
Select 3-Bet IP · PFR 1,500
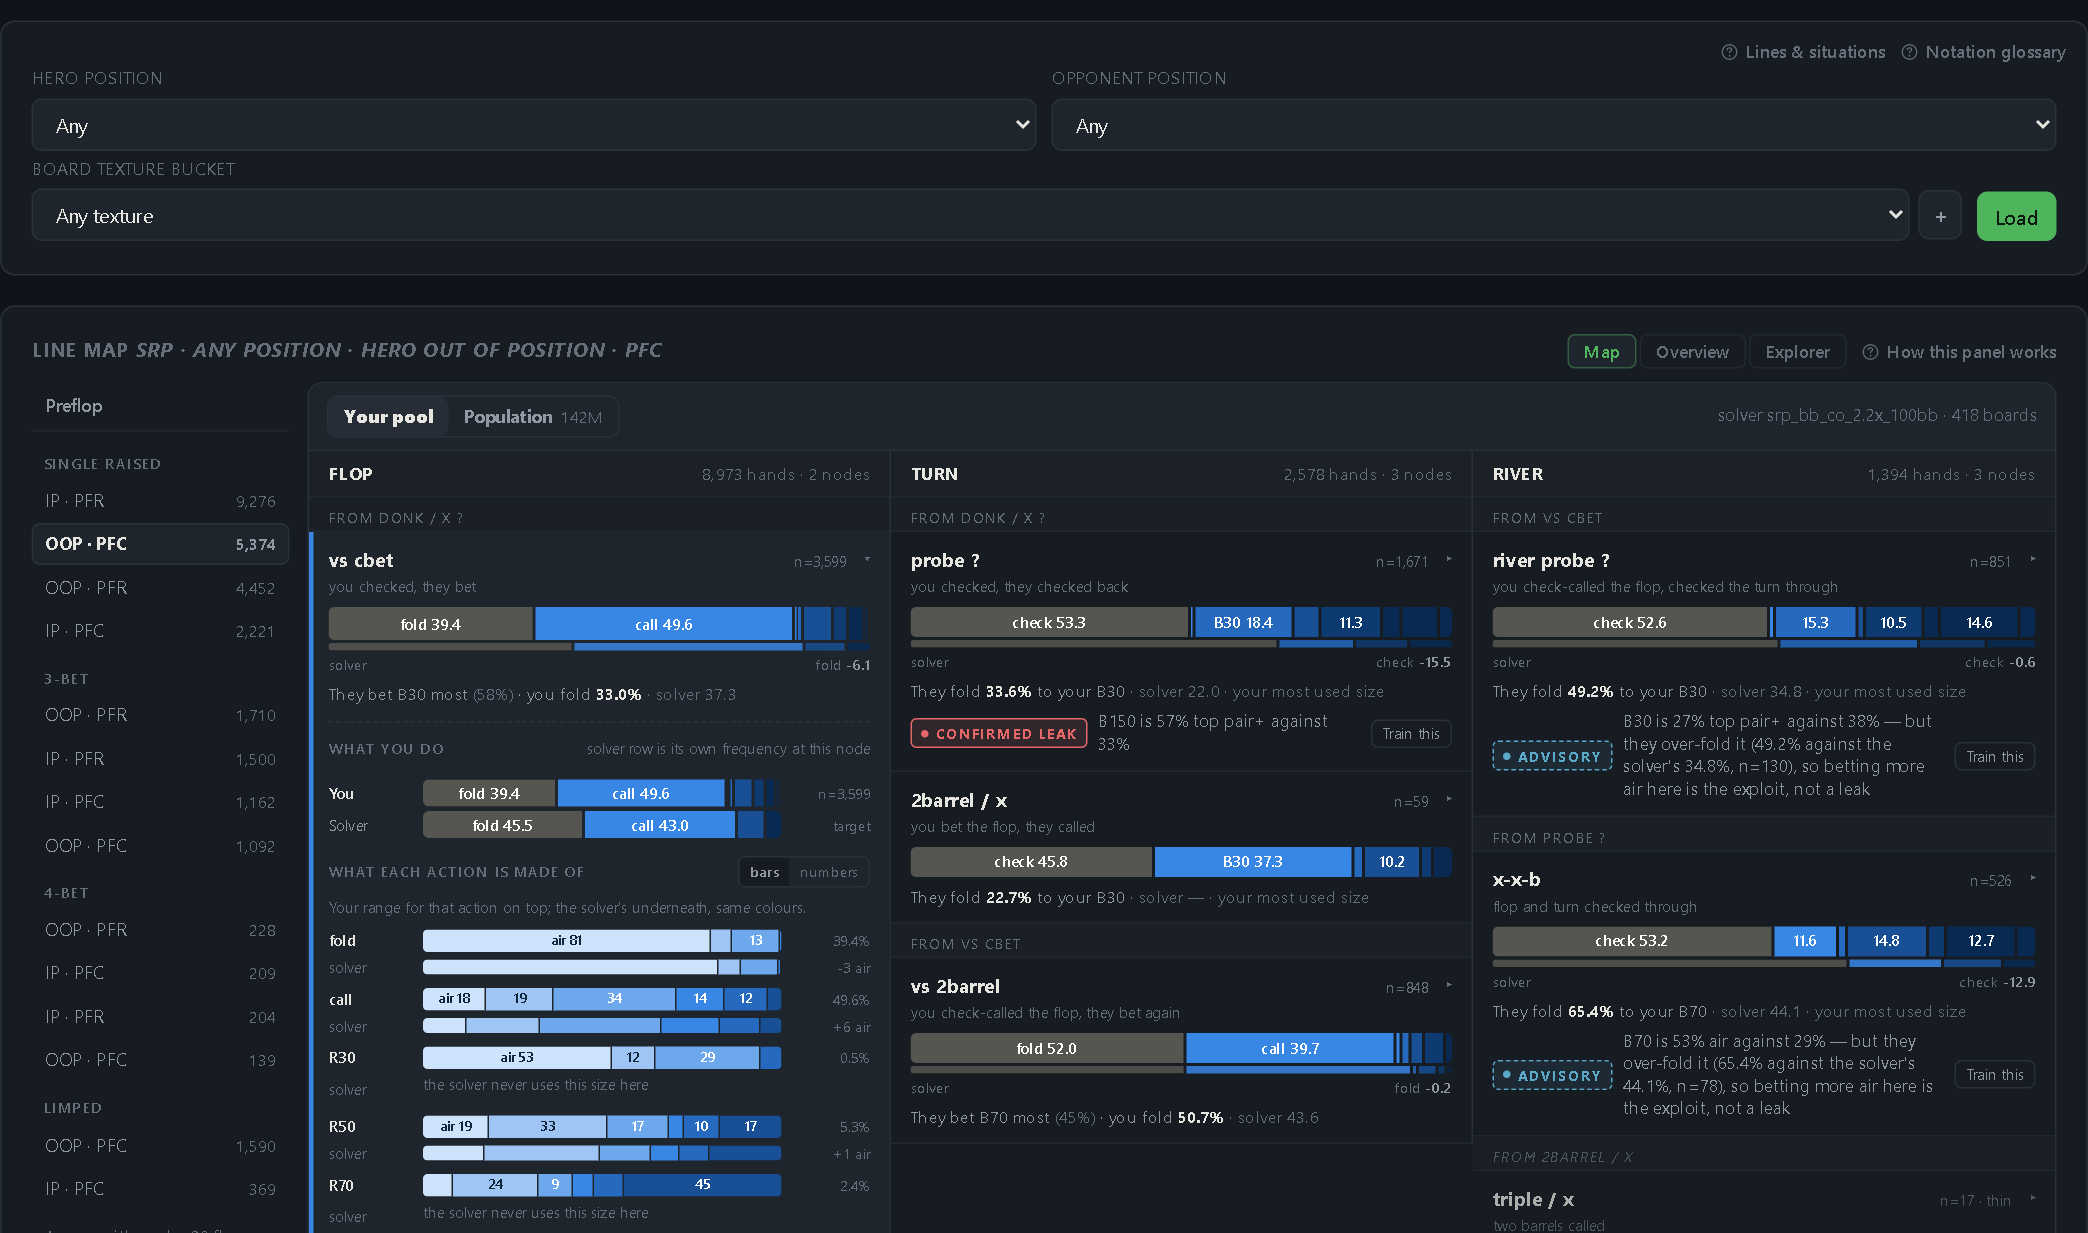click(x=160, y=759)
